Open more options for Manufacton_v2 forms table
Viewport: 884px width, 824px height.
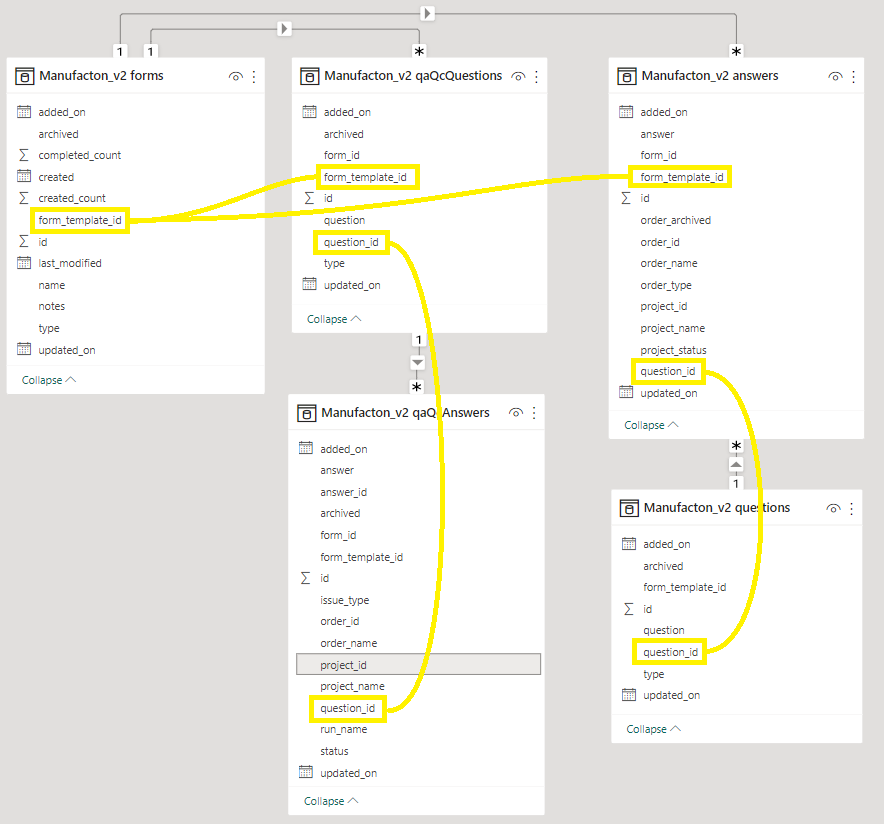pyautogui.click(x=253, y=76)
